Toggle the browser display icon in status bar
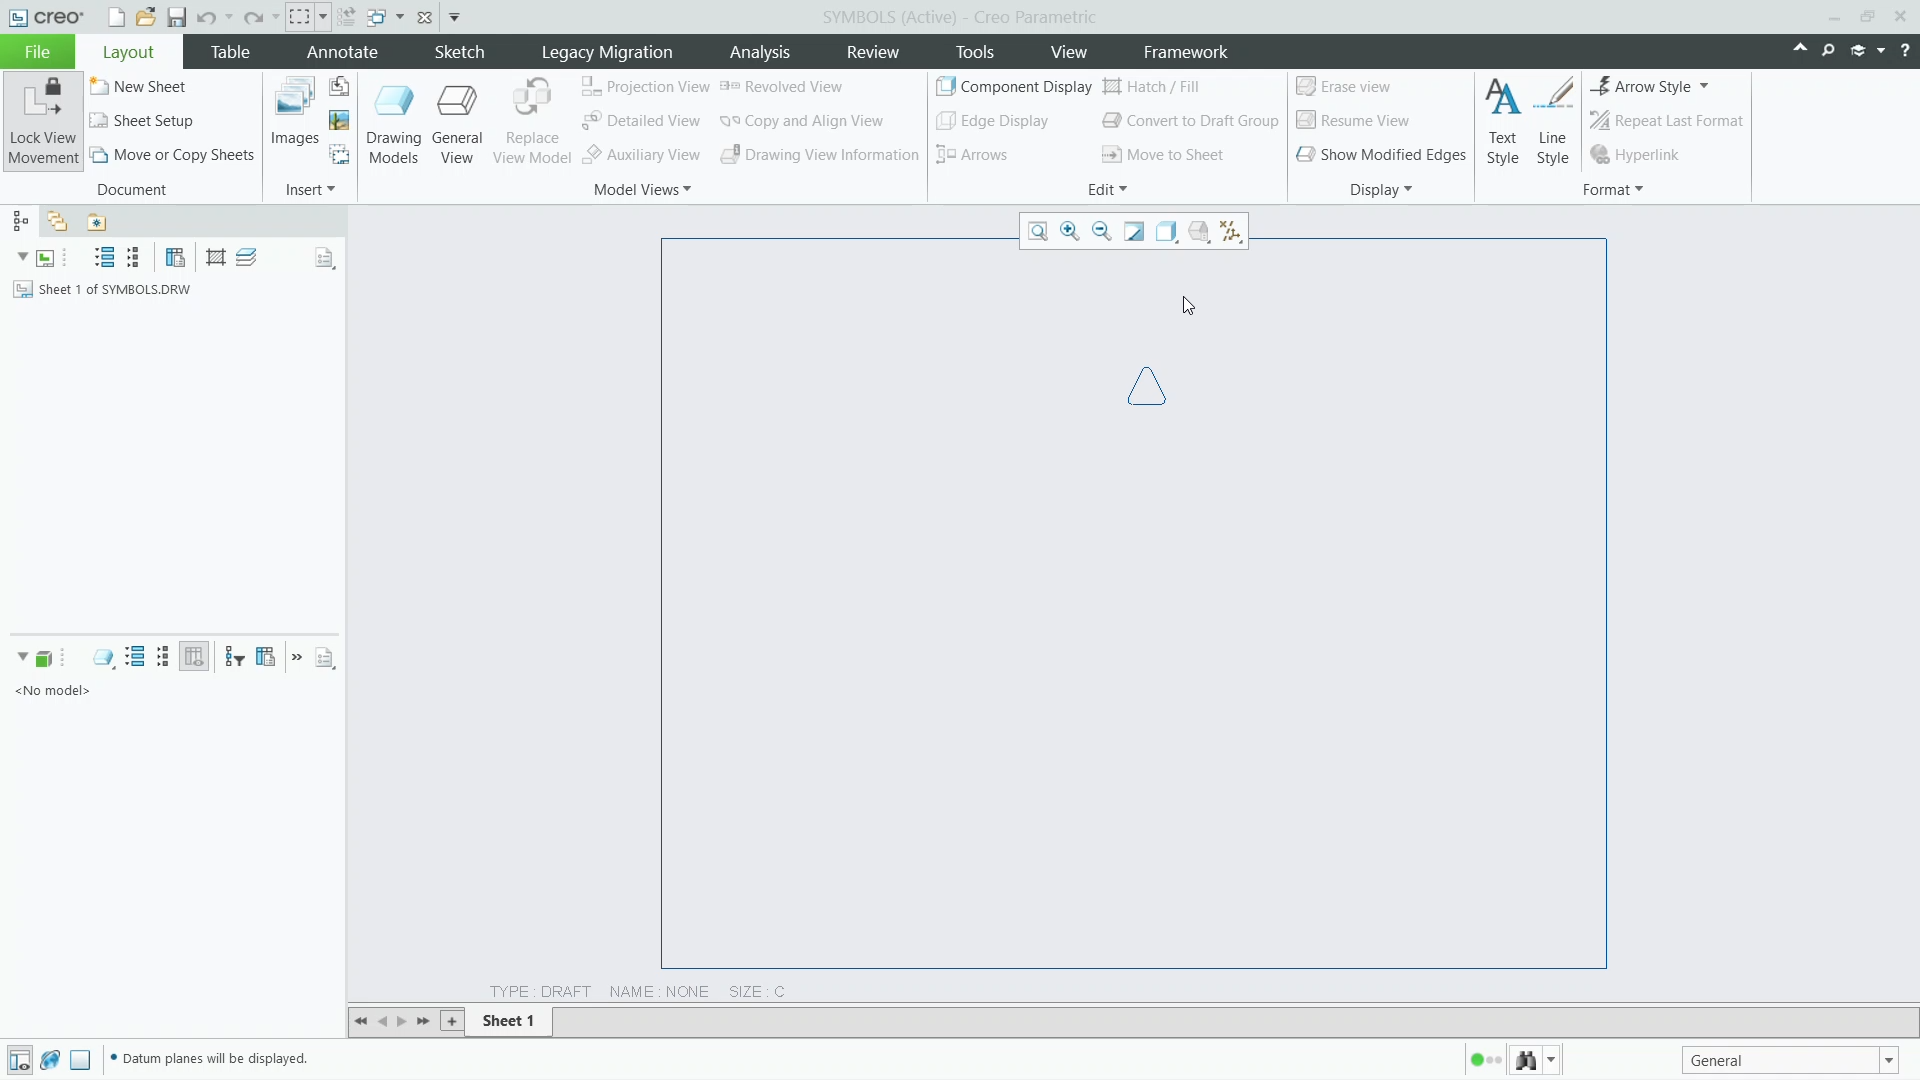 click(x=50, y=1060)
